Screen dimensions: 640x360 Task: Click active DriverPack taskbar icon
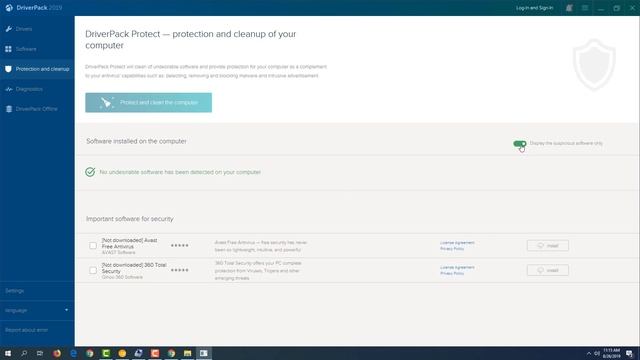point(204,353)
